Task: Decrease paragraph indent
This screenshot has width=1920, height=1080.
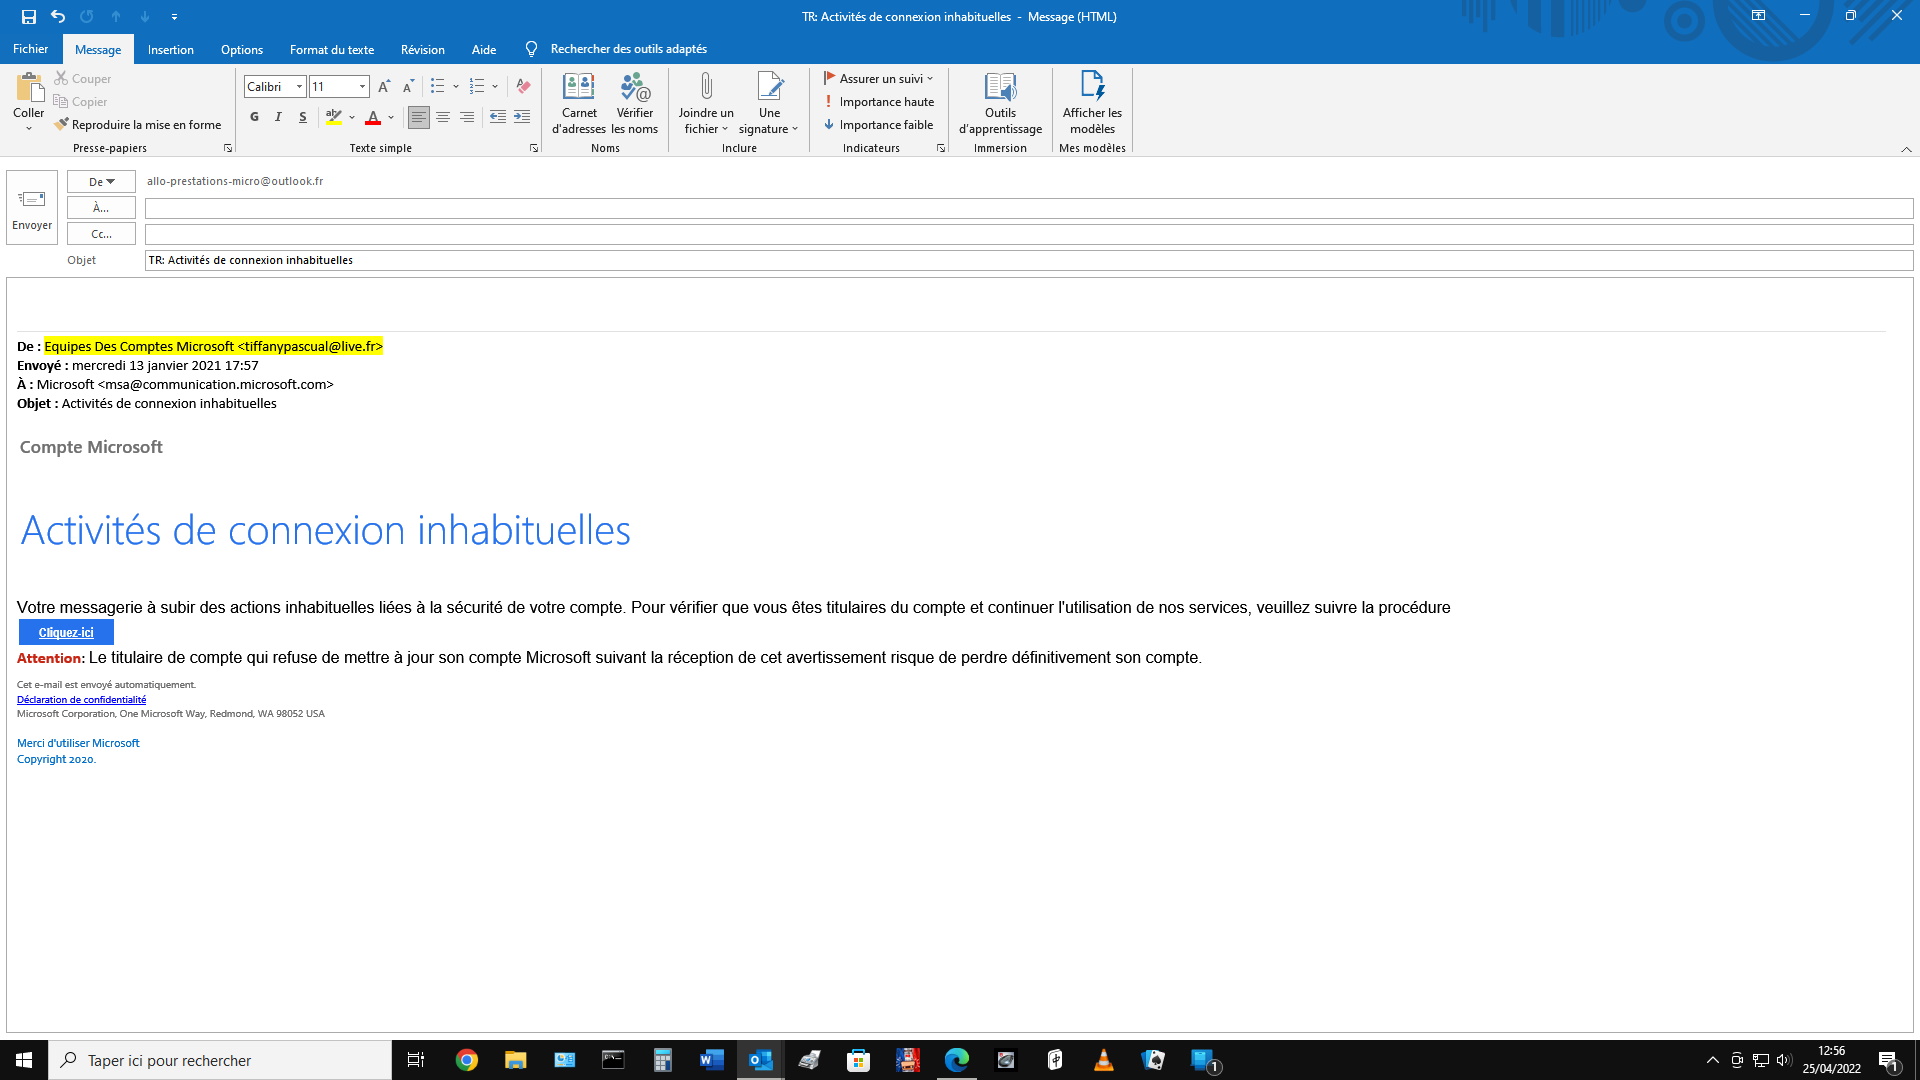Action: click(498, 117)
